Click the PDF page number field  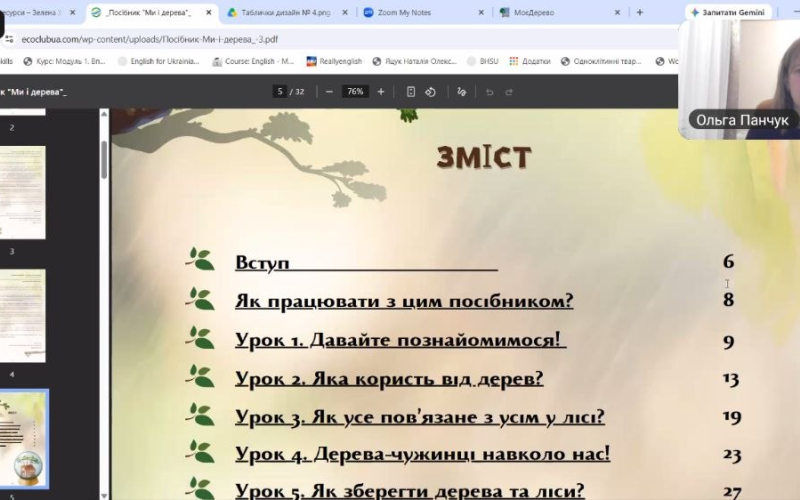280,92
